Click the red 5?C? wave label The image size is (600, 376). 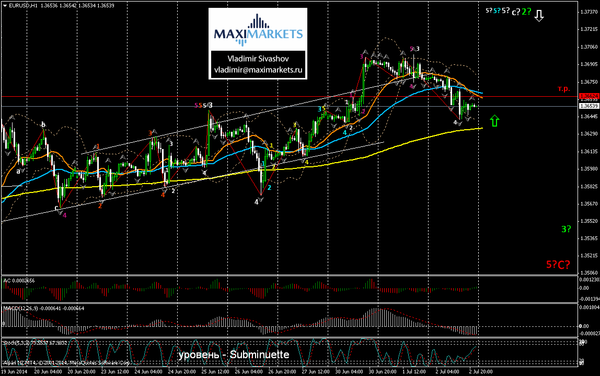coord(558,264)
